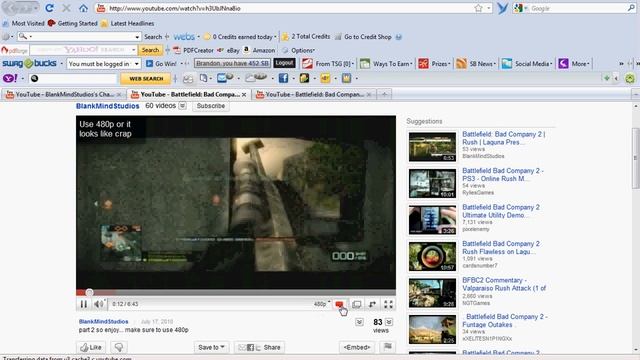Reload the page with refresh icon
Screen dimensions: 640x360
tap(49, 8)
